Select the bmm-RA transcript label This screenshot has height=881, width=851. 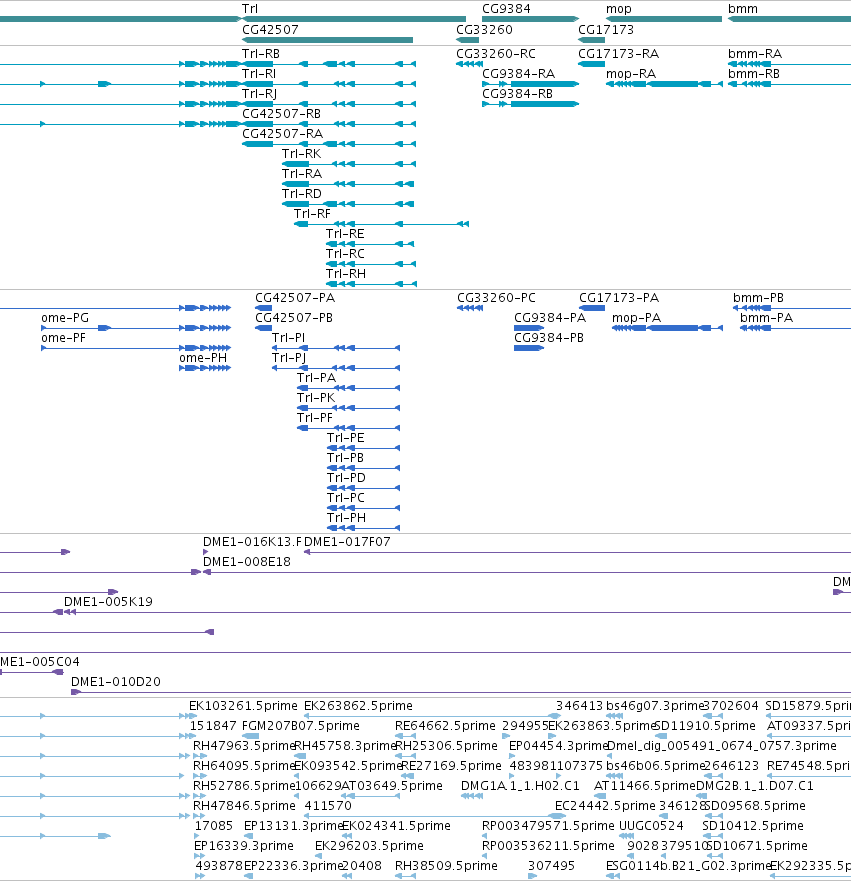[755, 54]
